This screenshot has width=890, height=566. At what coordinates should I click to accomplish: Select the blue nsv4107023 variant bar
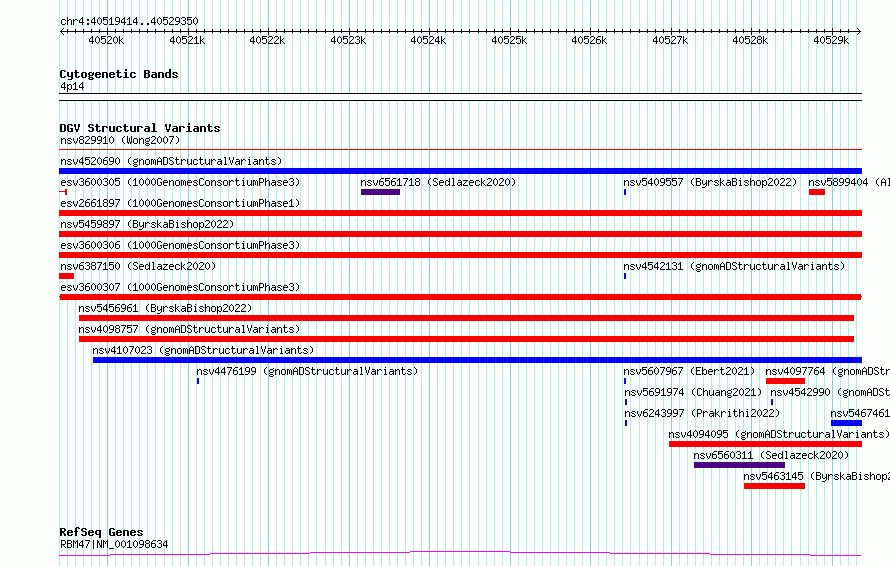(x=477, y=360)
